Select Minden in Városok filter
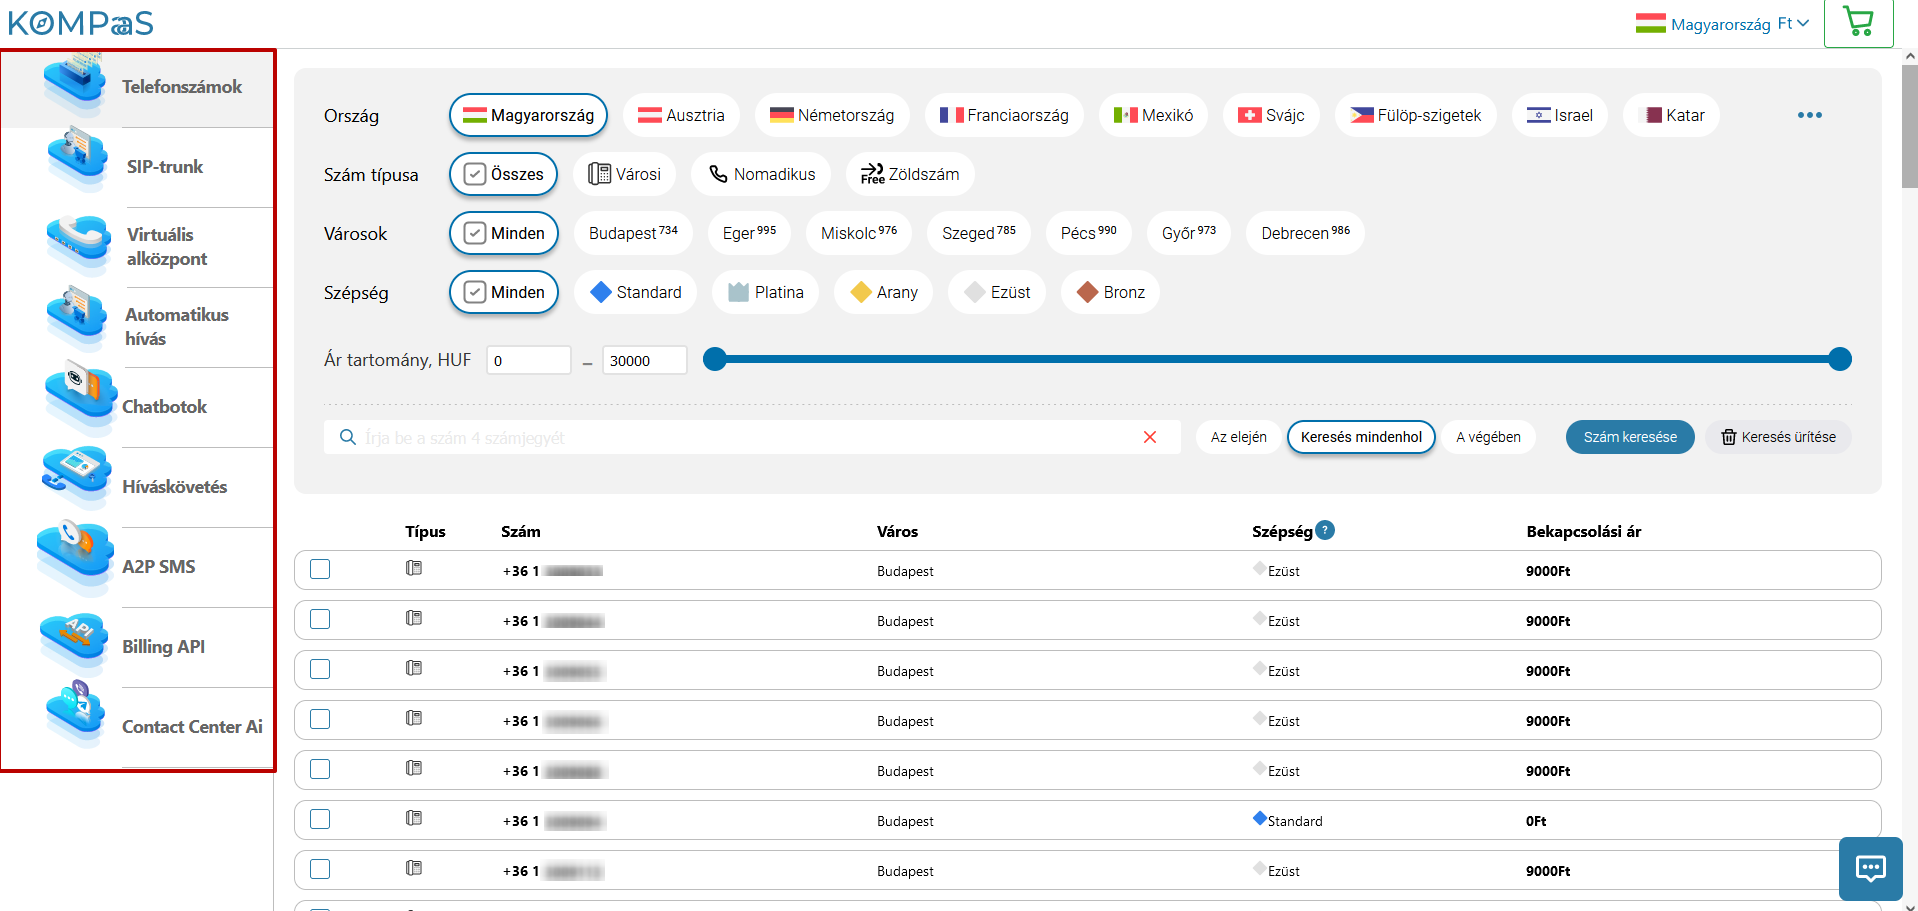Screen dimensions: 1918x911 (x=504, y=233)
